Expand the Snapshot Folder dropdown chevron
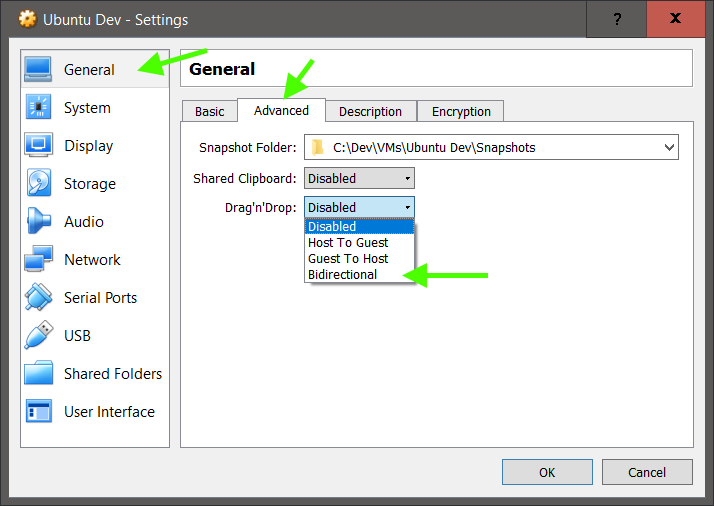 click(669, 147)
